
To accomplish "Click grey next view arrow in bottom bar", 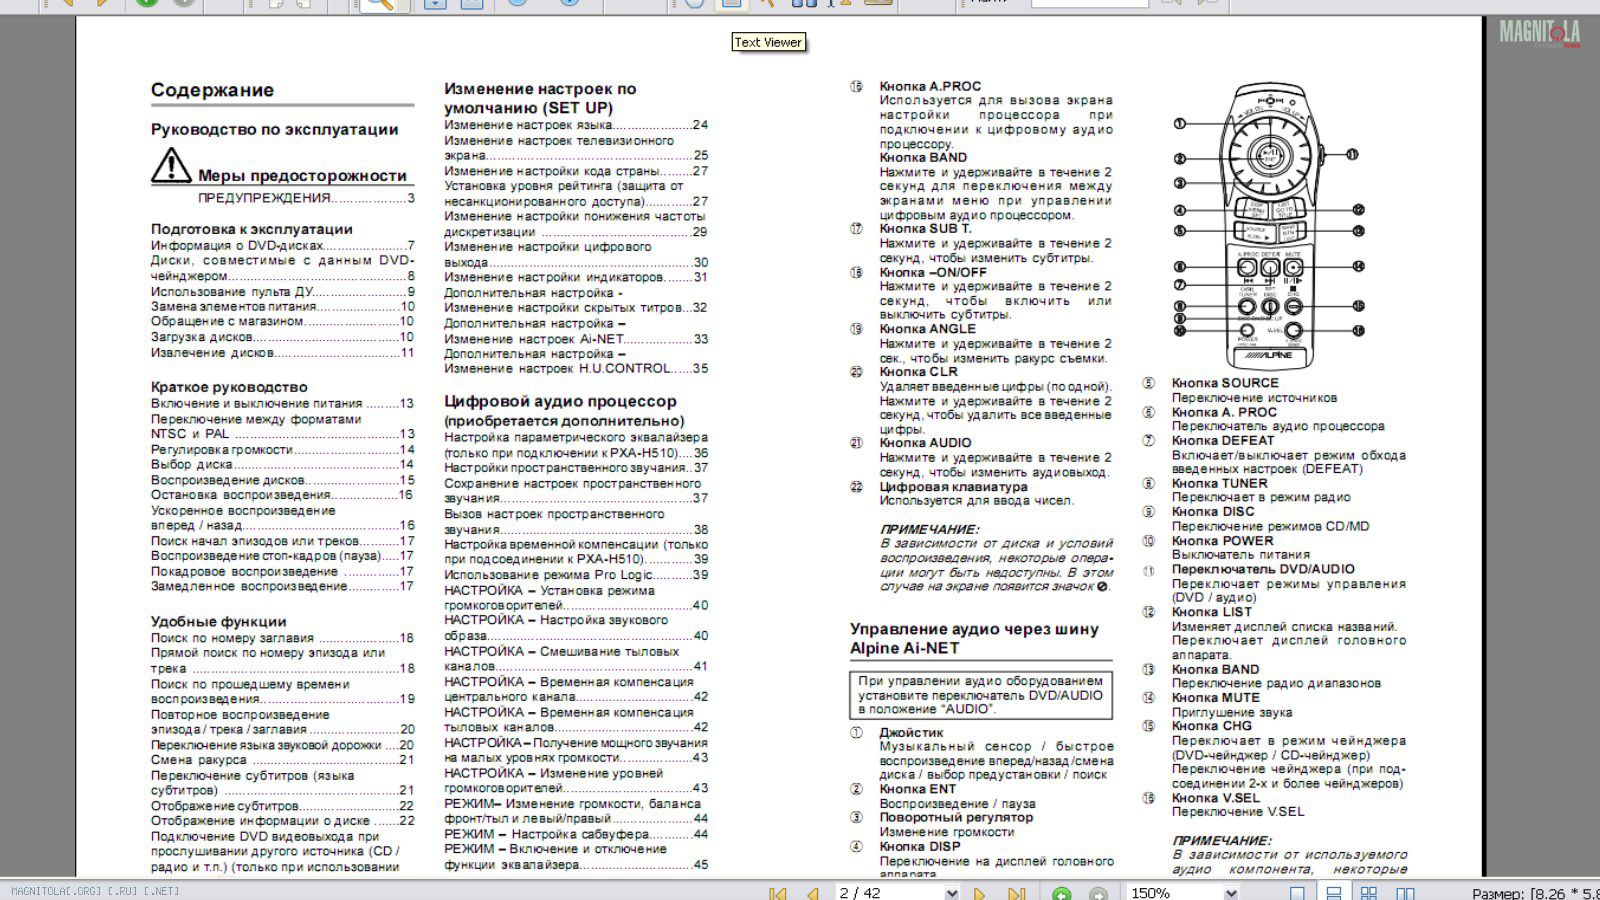I will [1098, 893].
